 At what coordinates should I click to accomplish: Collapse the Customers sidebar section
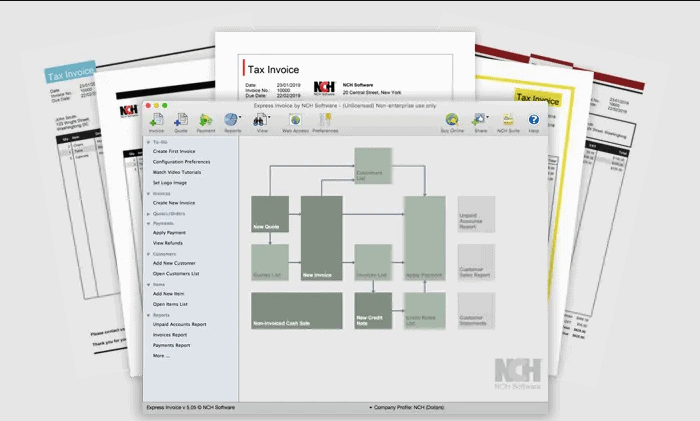[x=149, y=254]
